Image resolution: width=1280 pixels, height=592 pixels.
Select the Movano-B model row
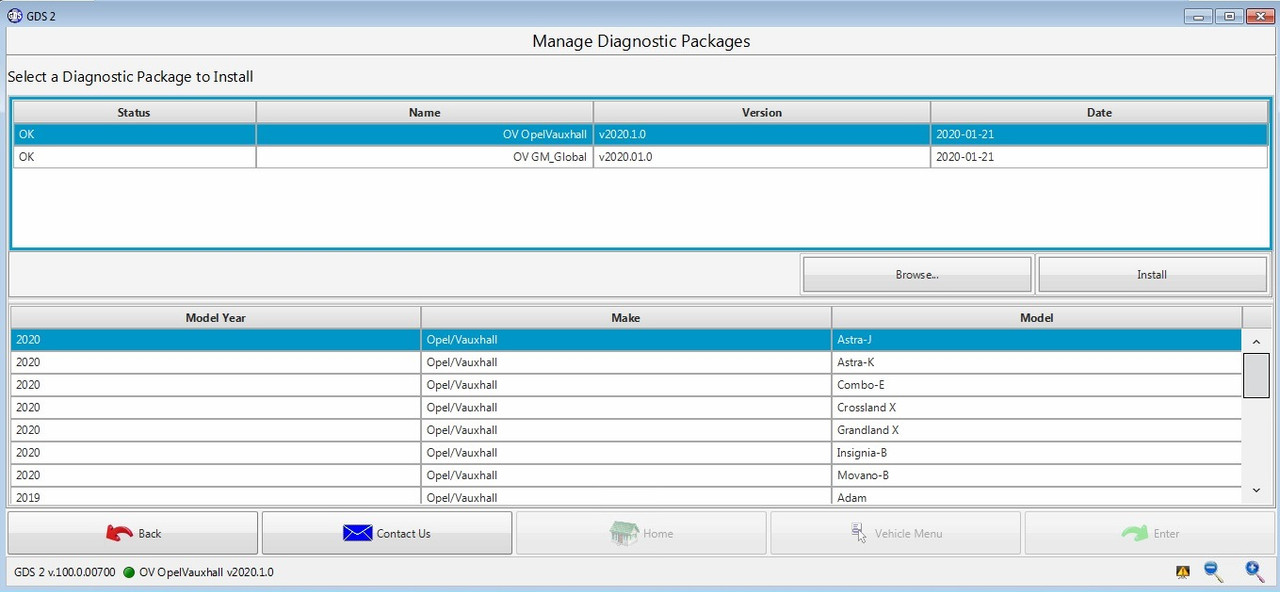pyautogui.click(x=626, y=475)
